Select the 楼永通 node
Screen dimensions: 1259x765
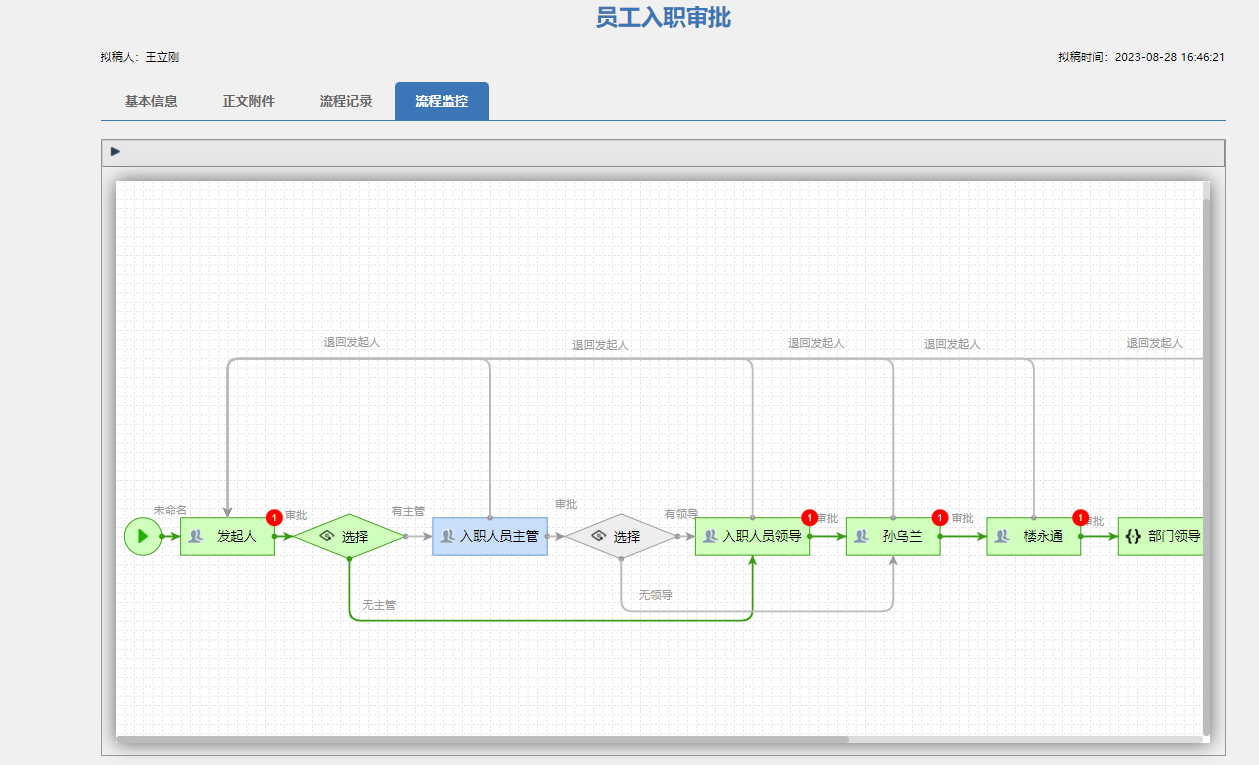1033,536
